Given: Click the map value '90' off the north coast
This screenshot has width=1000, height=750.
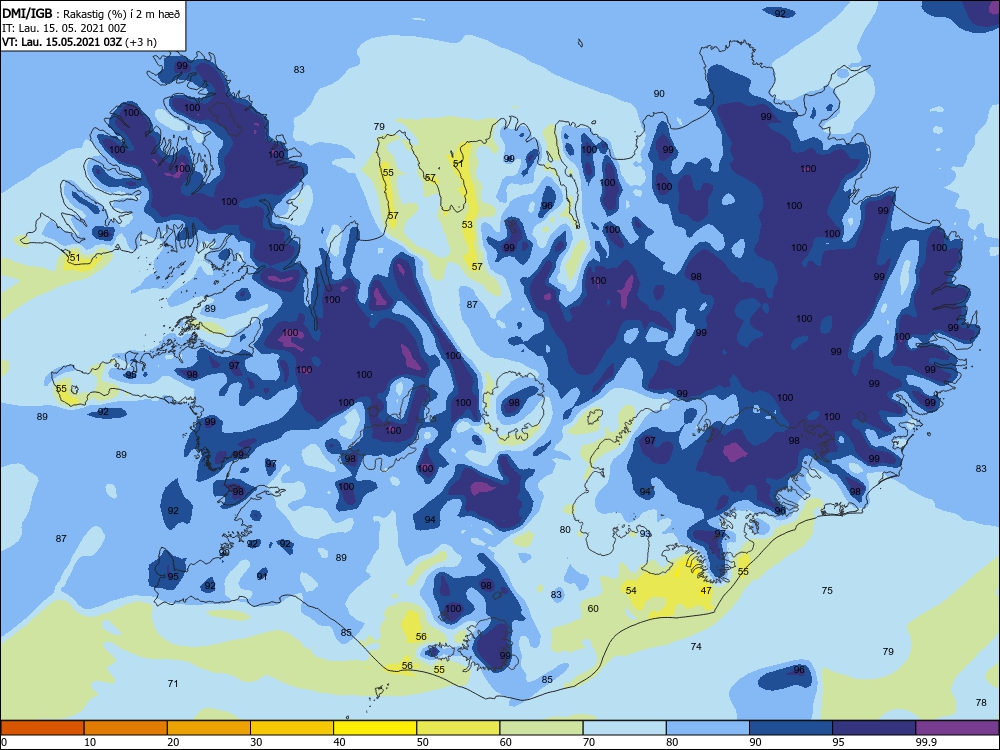Looking at the screenshot, I should [659, 94].
